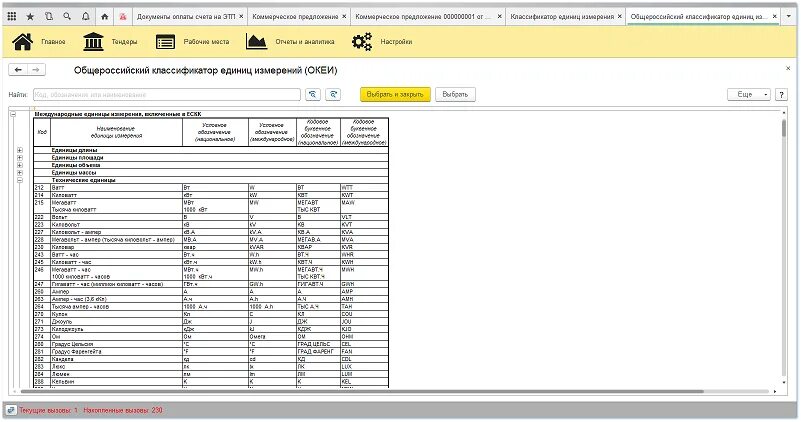Select Градус Фаренгейта row cell
The width and height of the screenshot is (801, 422).
pyautogui.click(x=116, y=351)
